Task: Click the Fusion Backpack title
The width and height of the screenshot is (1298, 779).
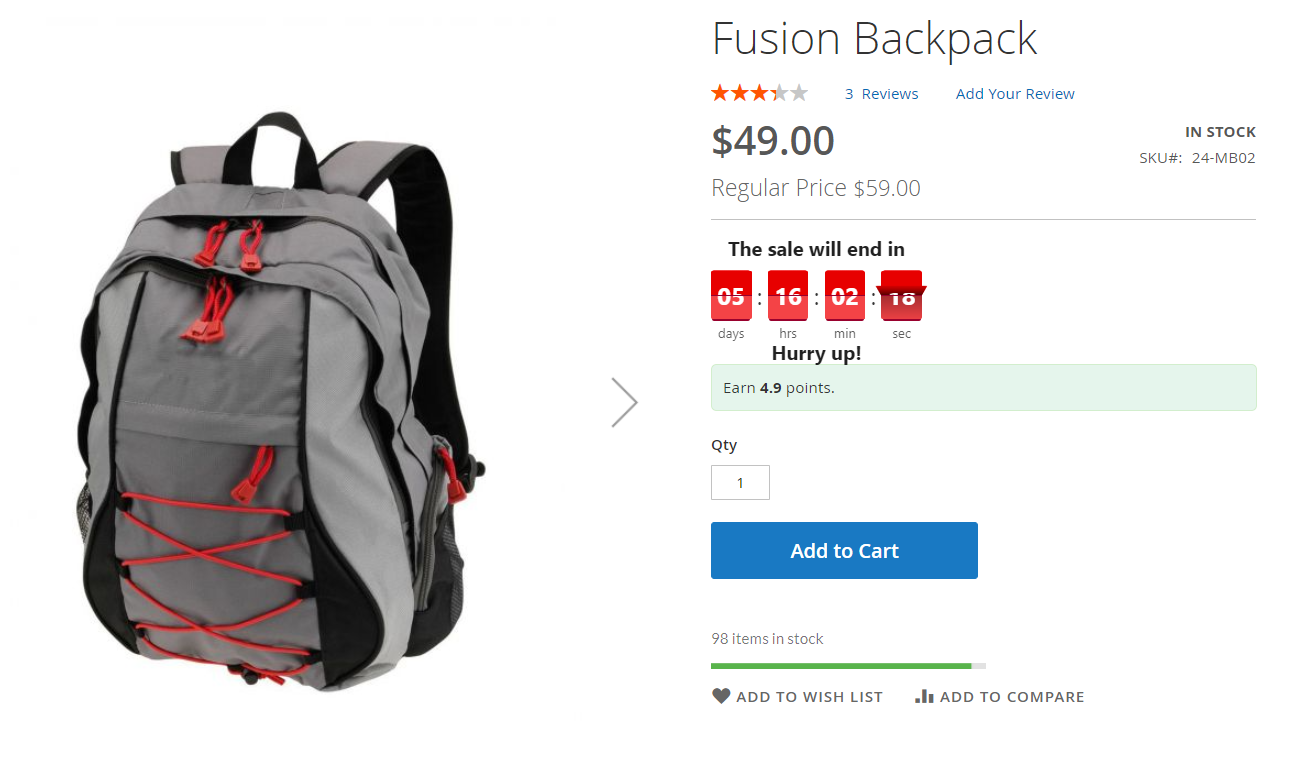Action: [x=875, y=39]
